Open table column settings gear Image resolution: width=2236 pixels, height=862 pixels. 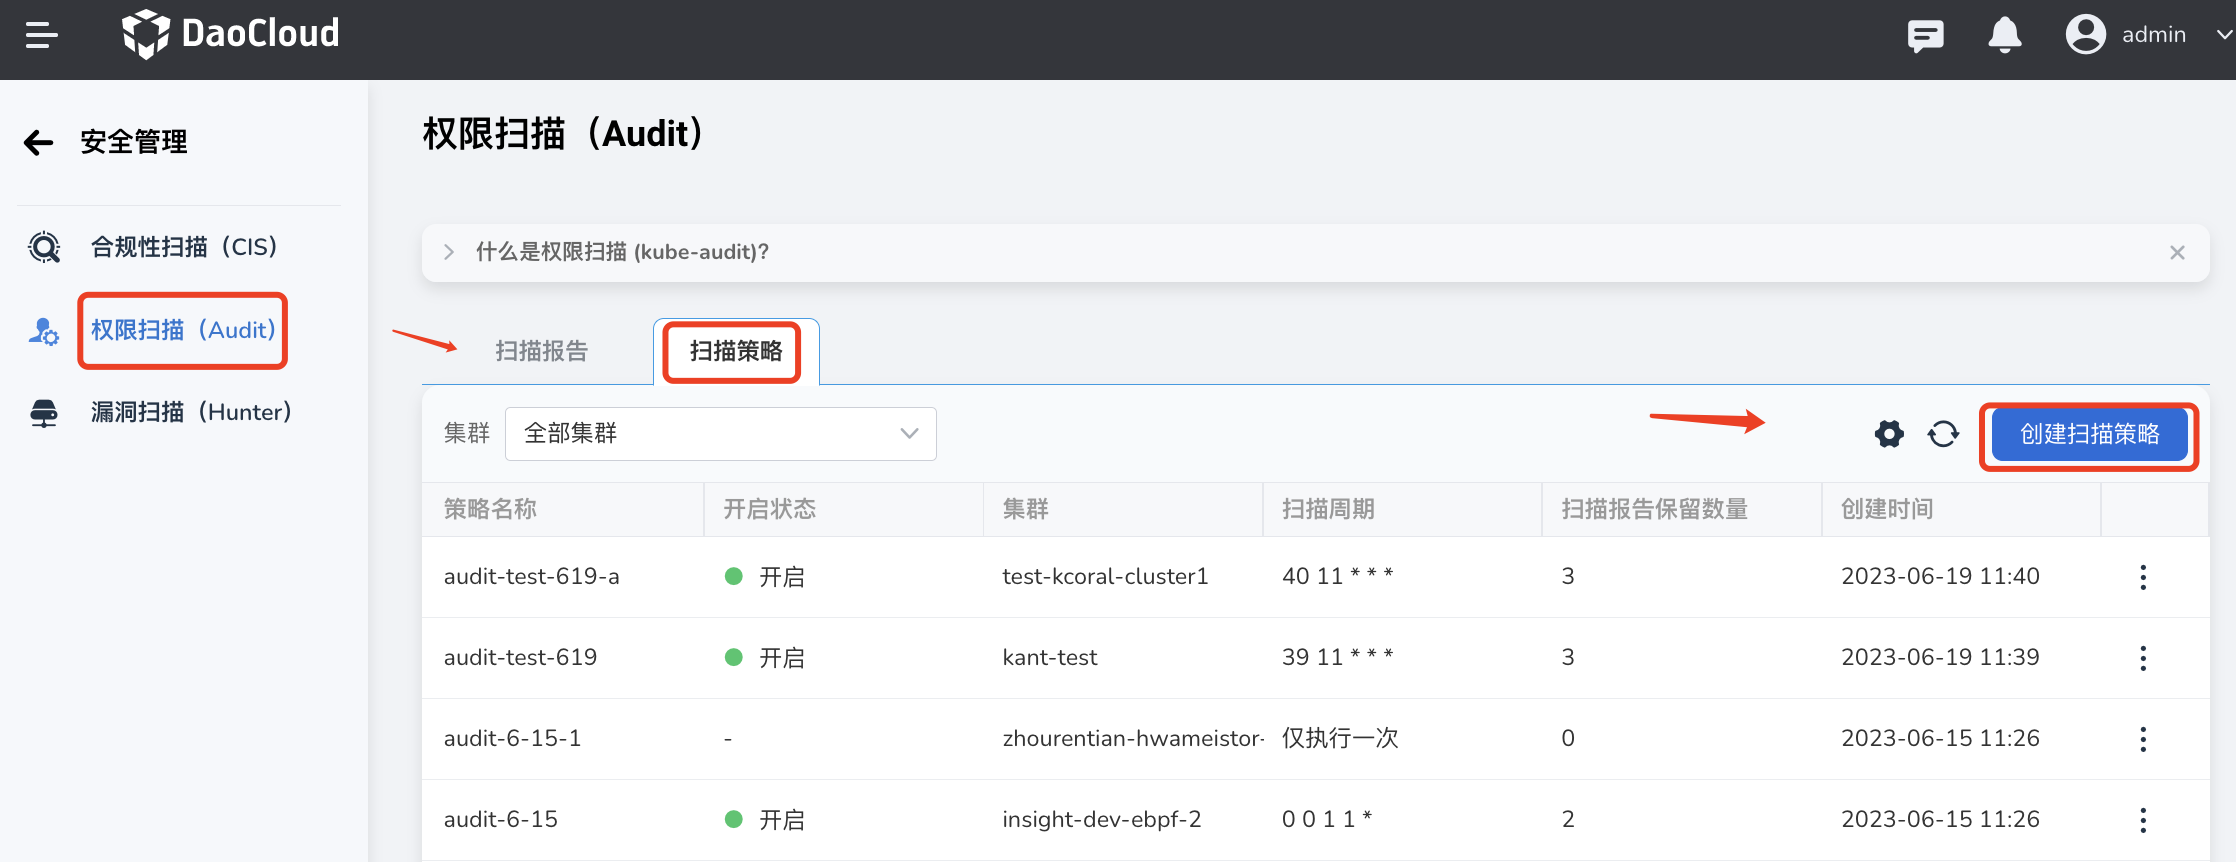click(x=1889, y=434)
